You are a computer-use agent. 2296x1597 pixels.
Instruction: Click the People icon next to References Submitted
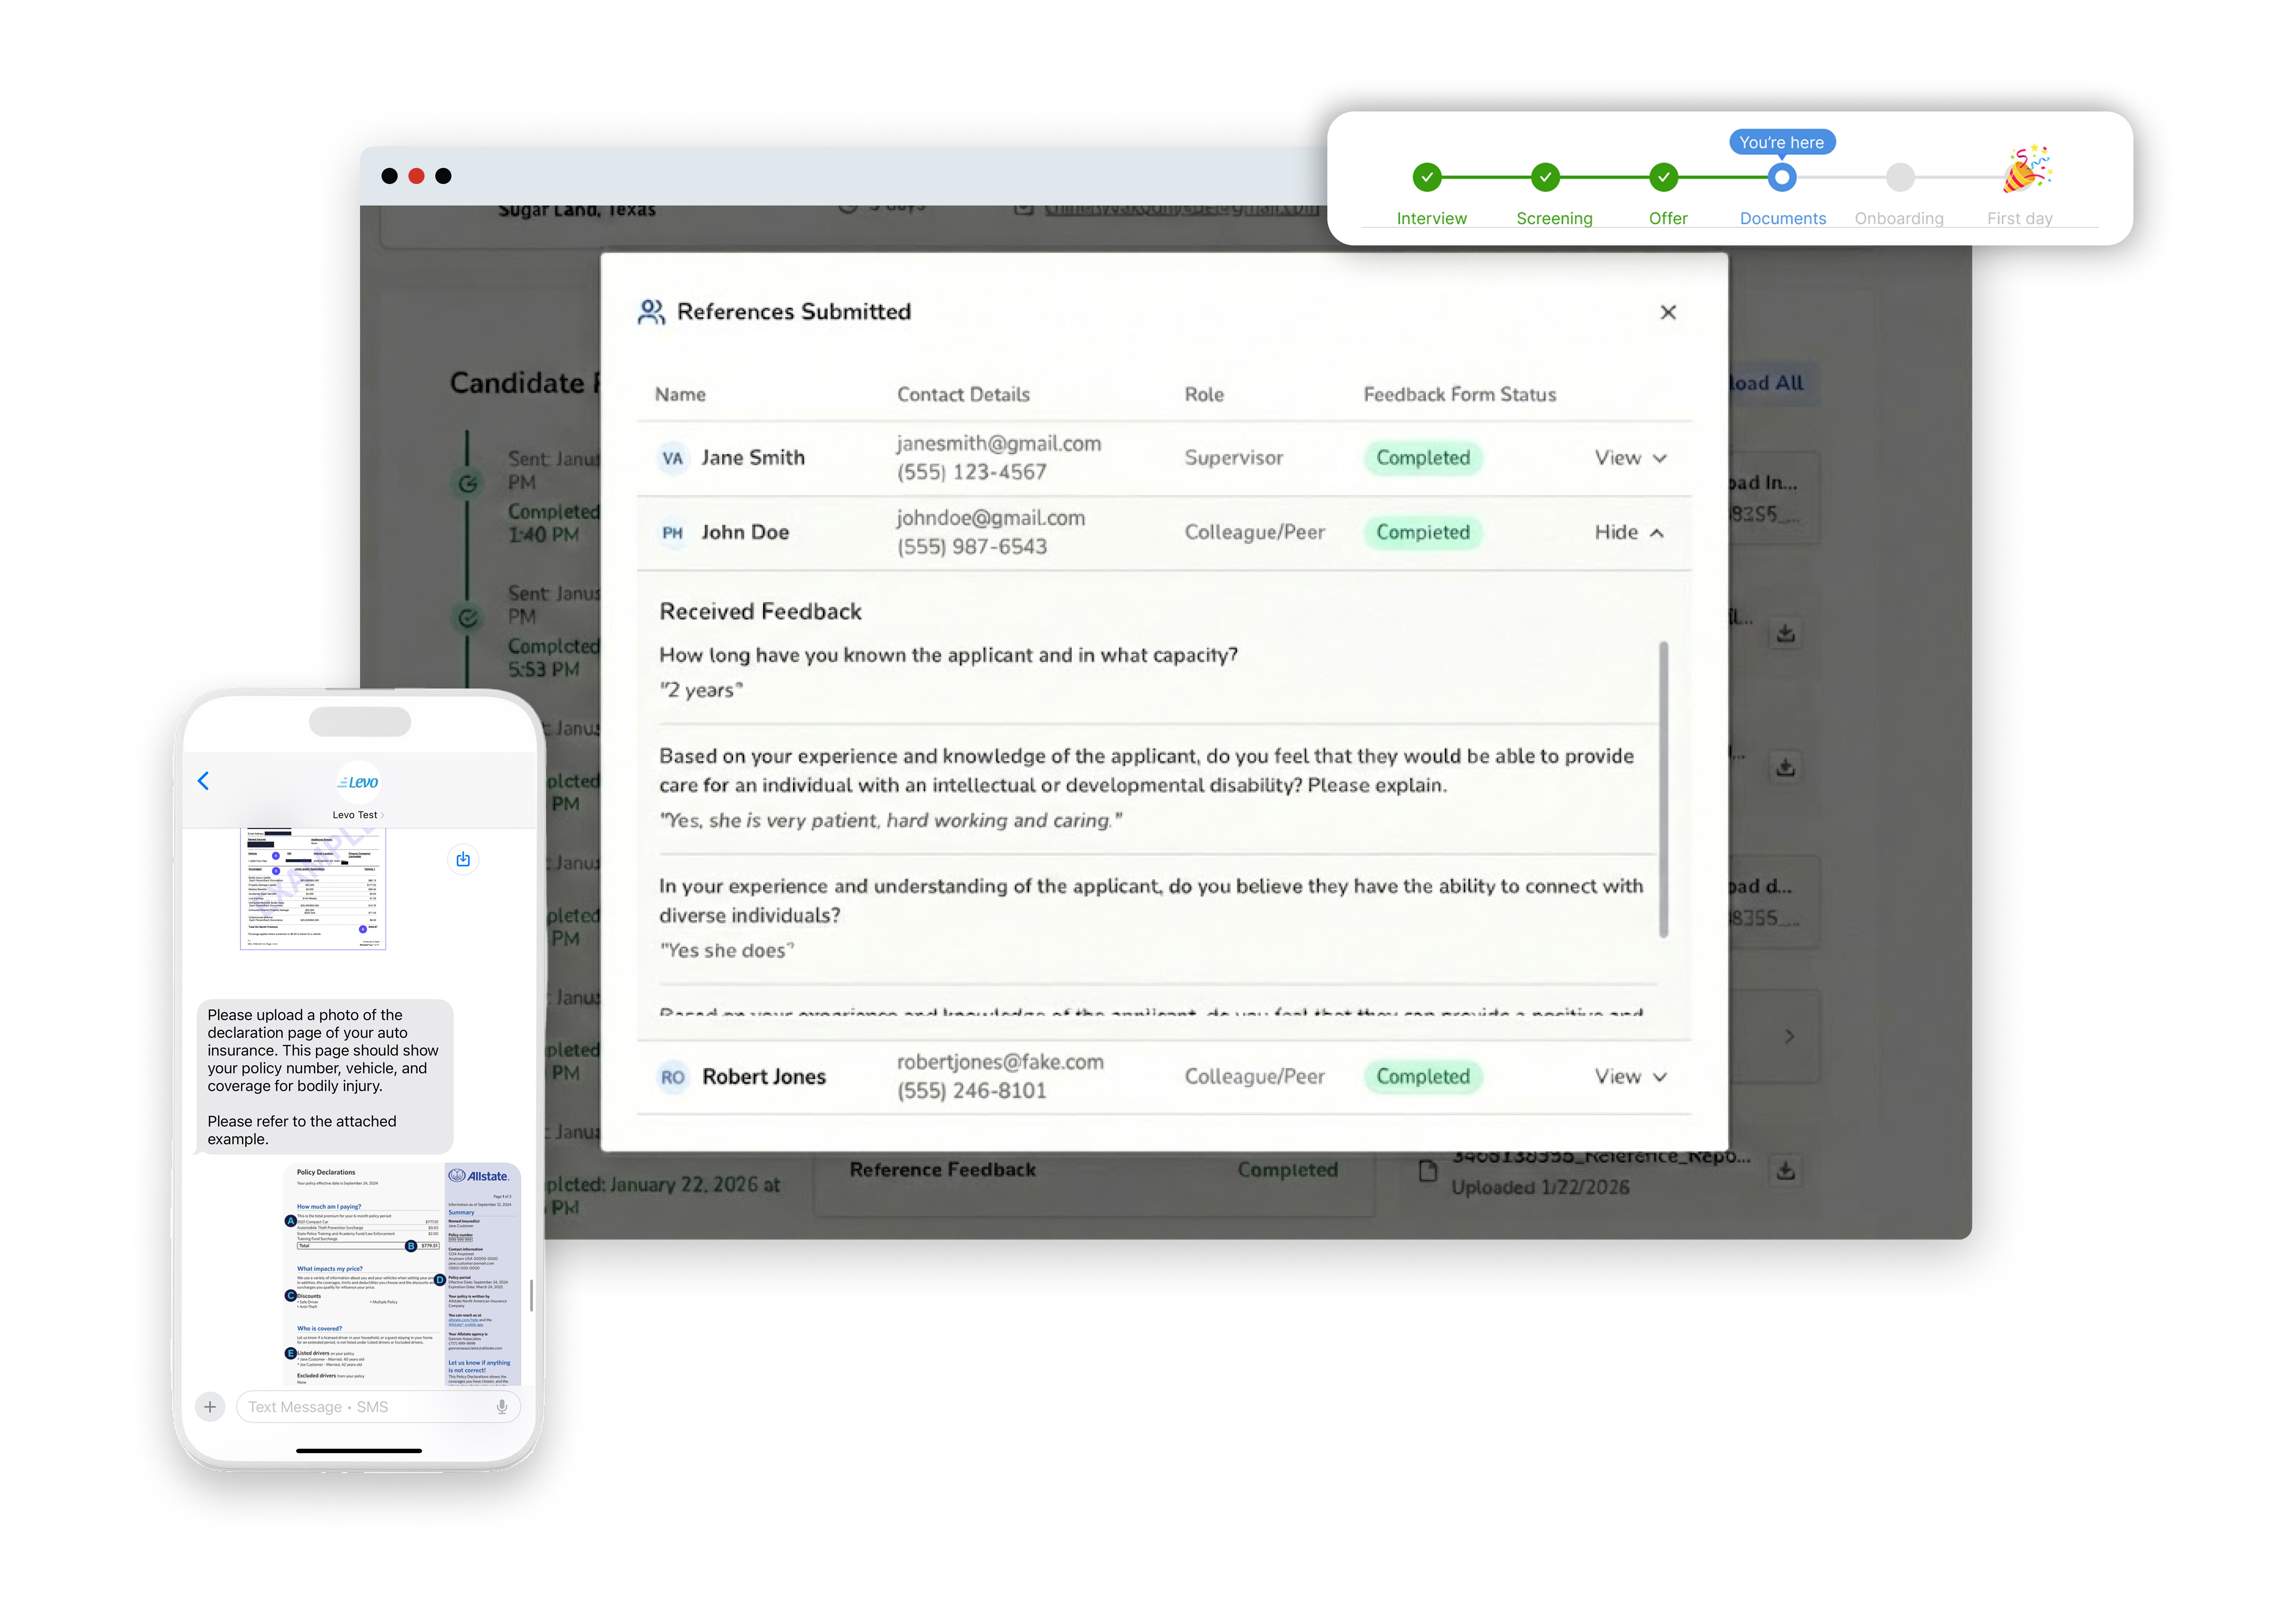[651, 312]
